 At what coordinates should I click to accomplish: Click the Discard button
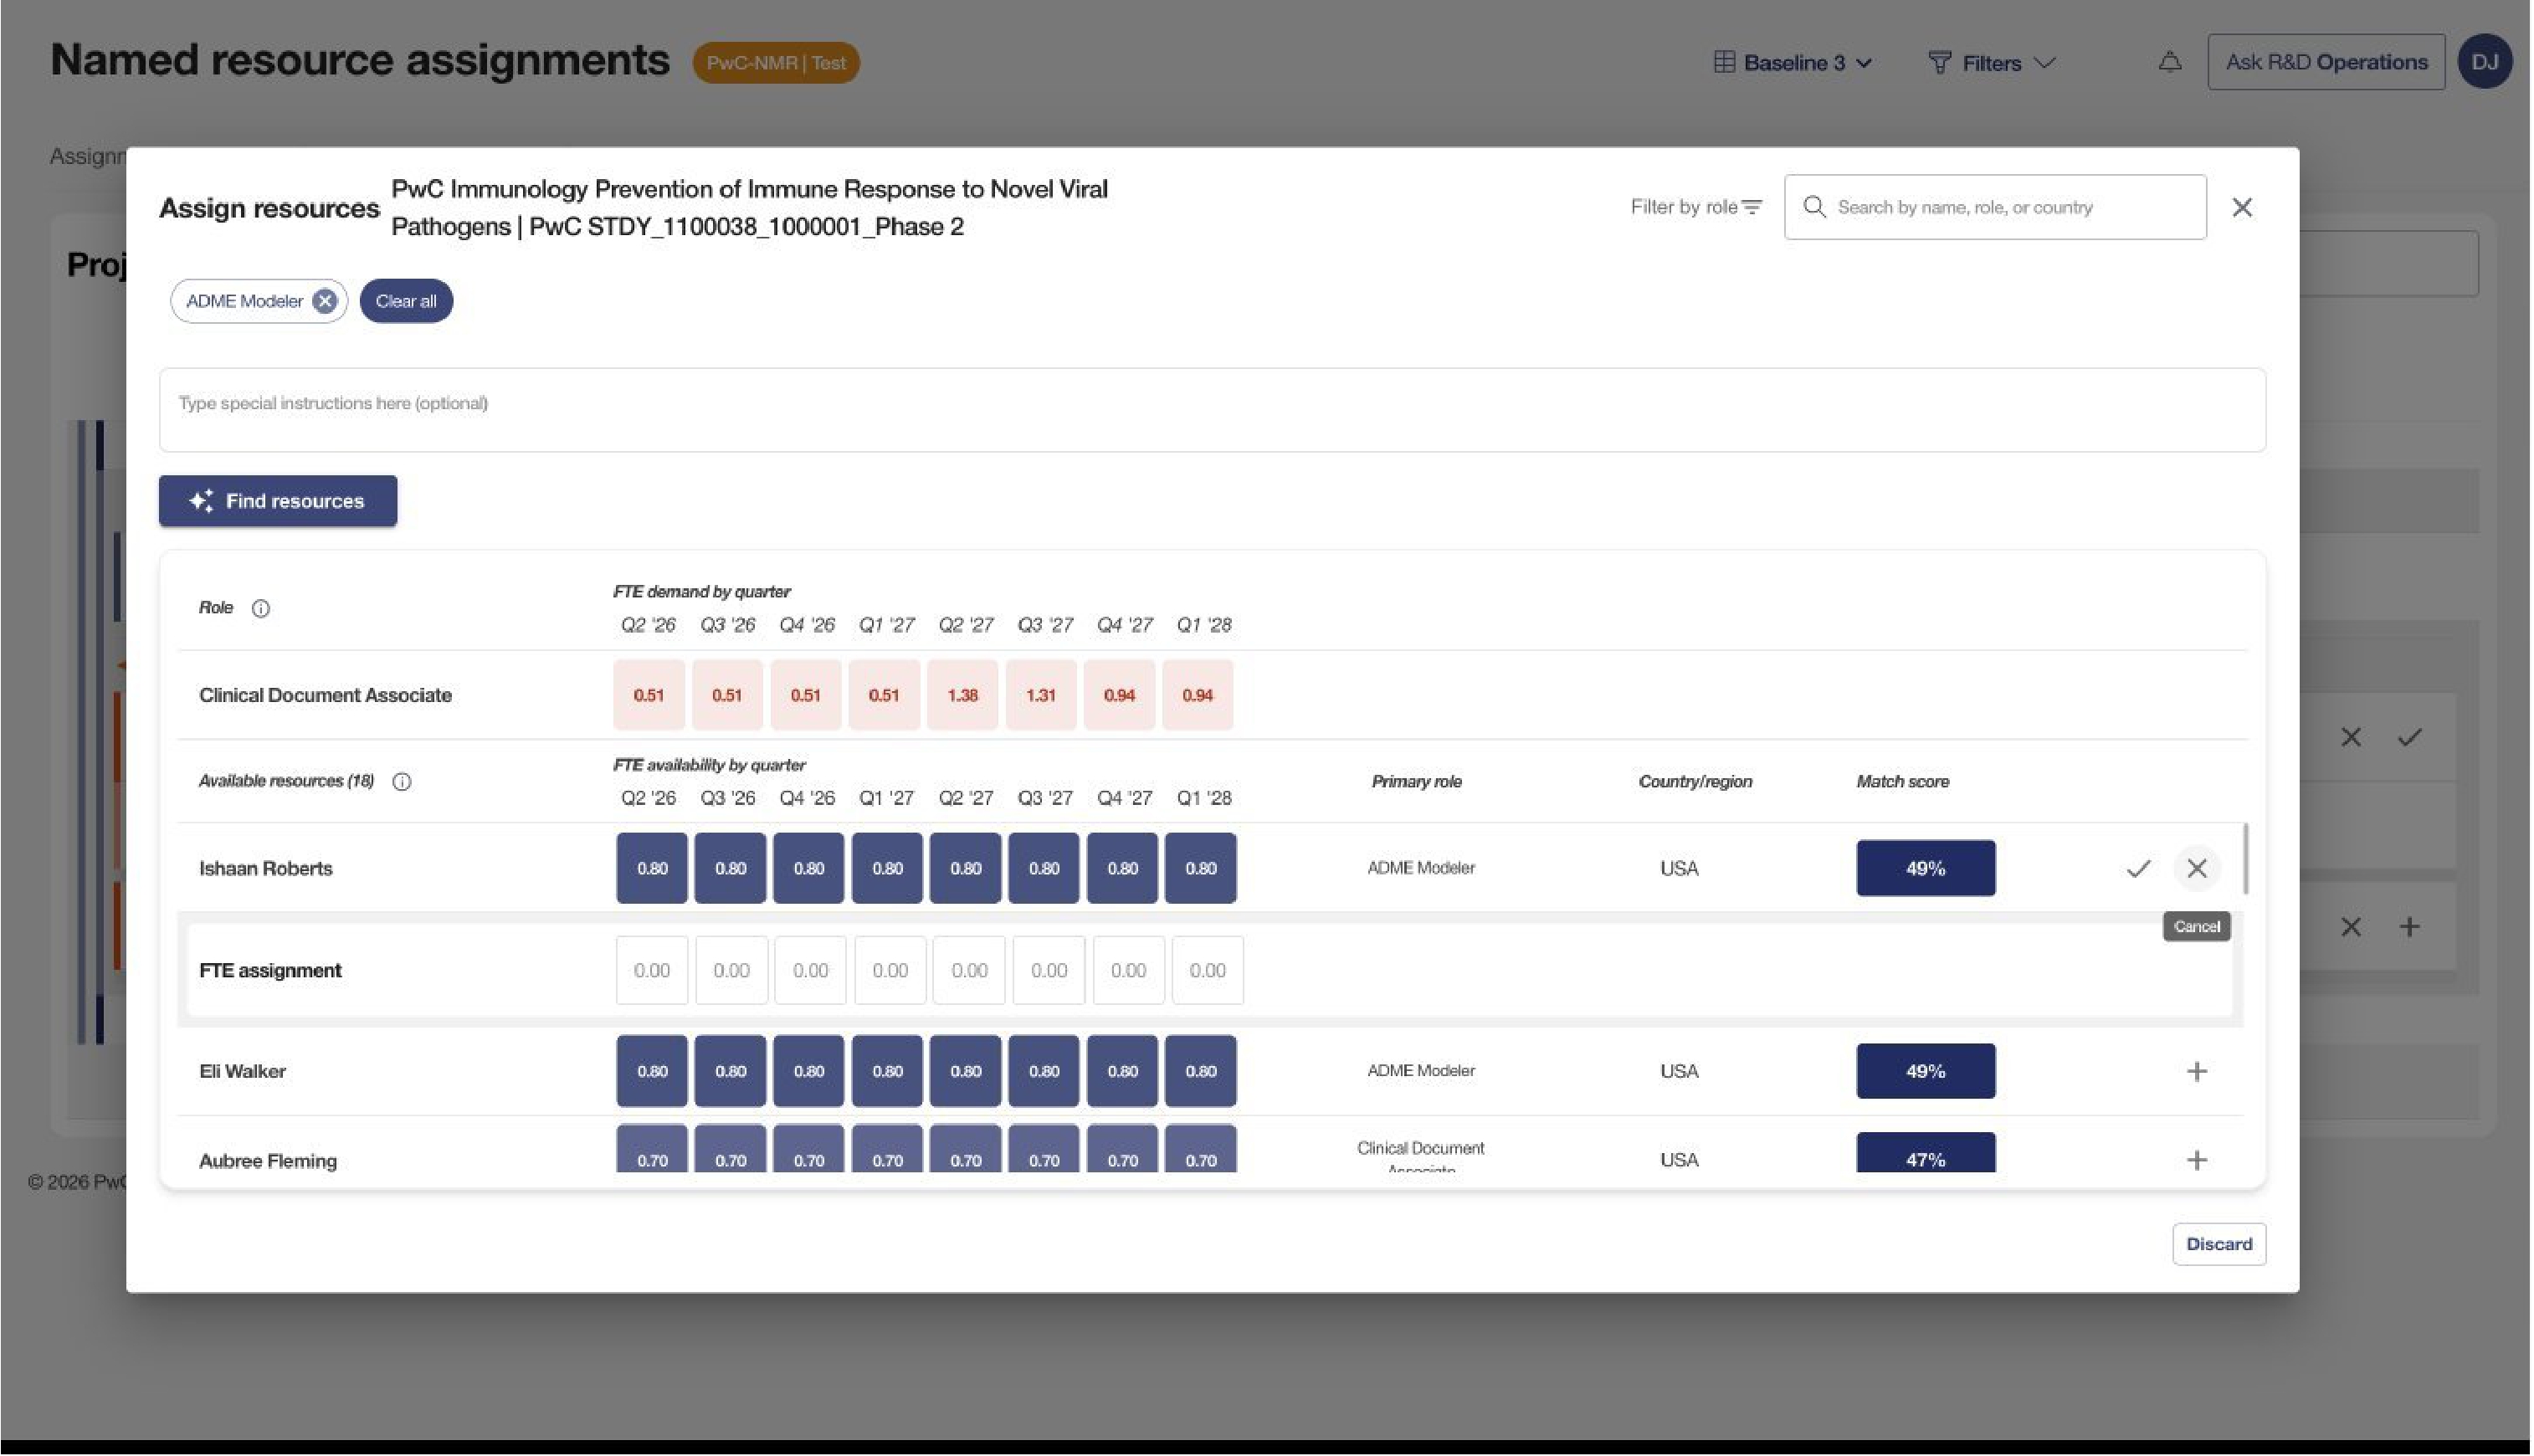pos(2219,1245)
